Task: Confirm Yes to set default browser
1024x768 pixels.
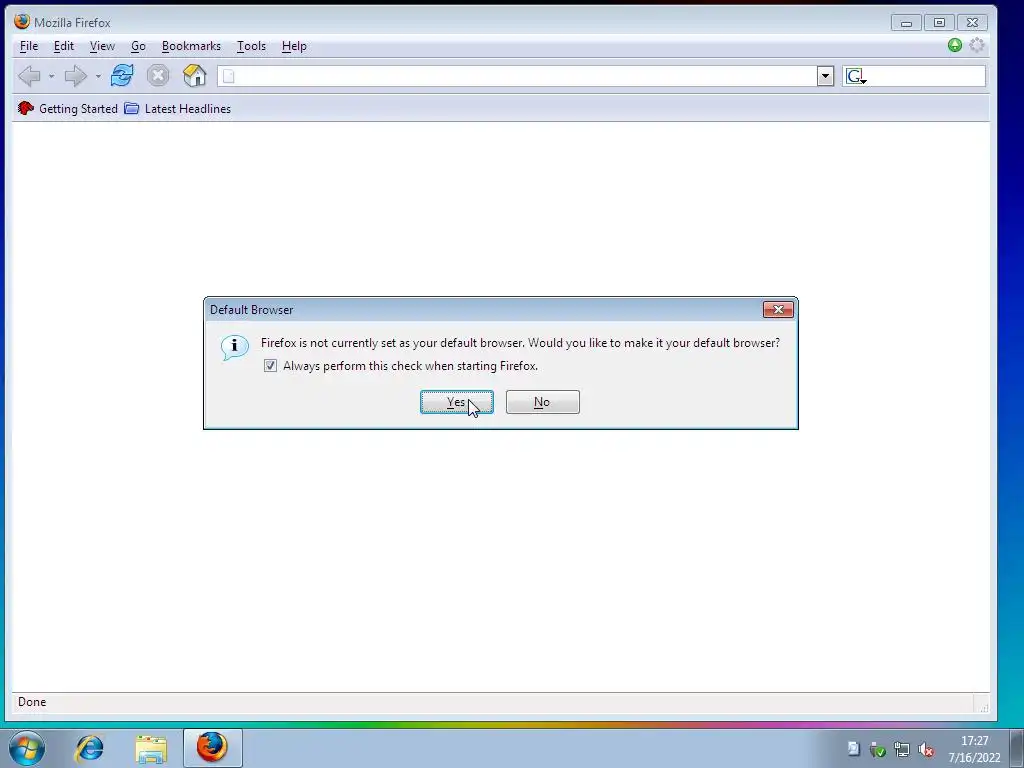Action: click(x=456, y=402)
